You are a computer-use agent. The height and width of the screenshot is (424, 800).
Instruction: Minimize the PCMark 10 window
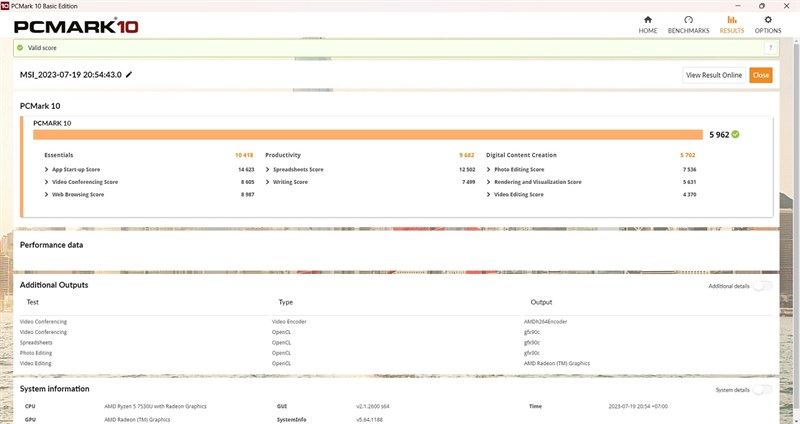[x=738, y=6]
